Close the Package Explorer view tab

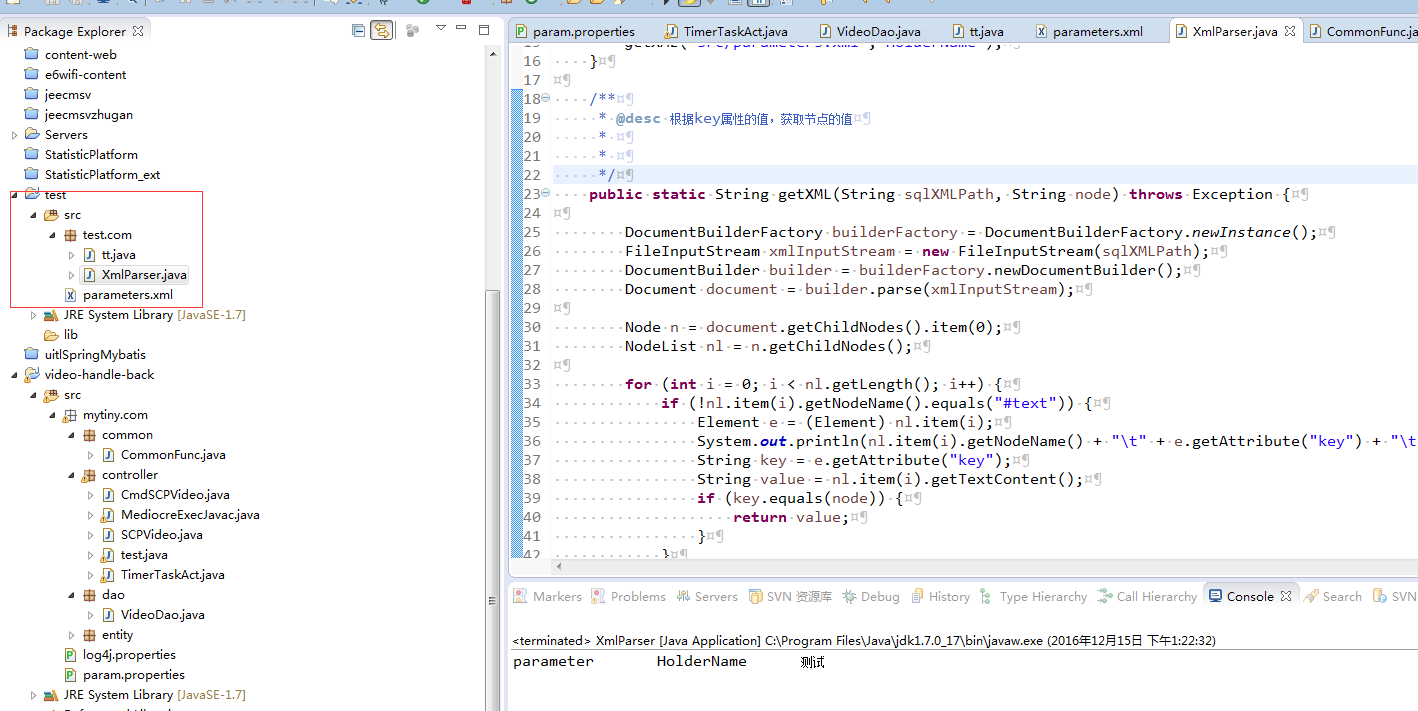138,31
